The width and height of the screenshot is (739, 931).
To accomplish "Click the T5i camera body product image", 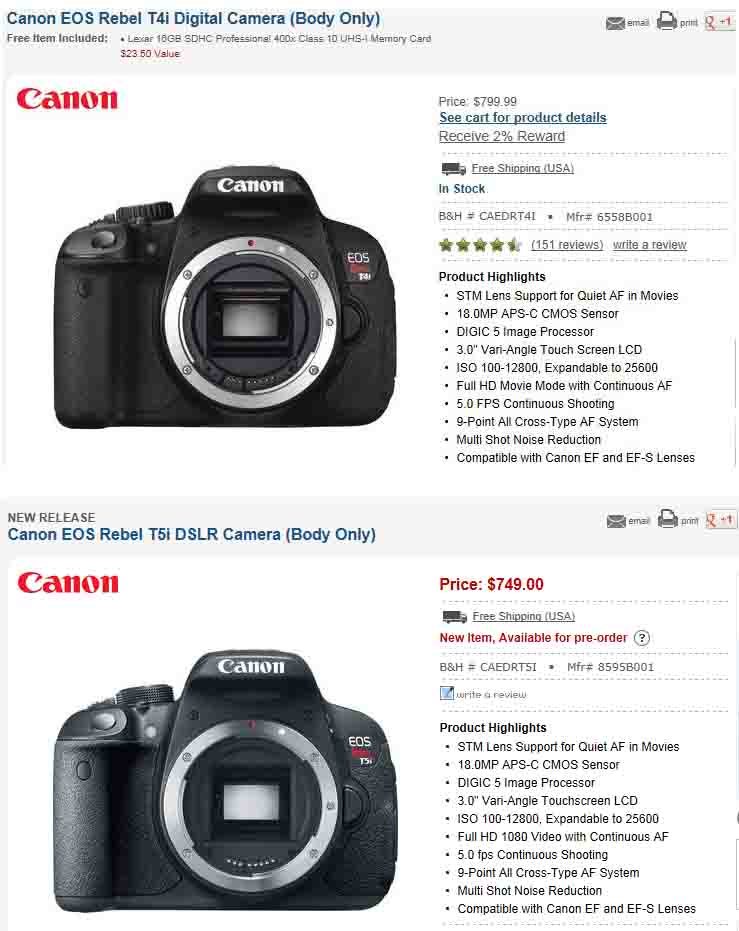I will 225,781.
